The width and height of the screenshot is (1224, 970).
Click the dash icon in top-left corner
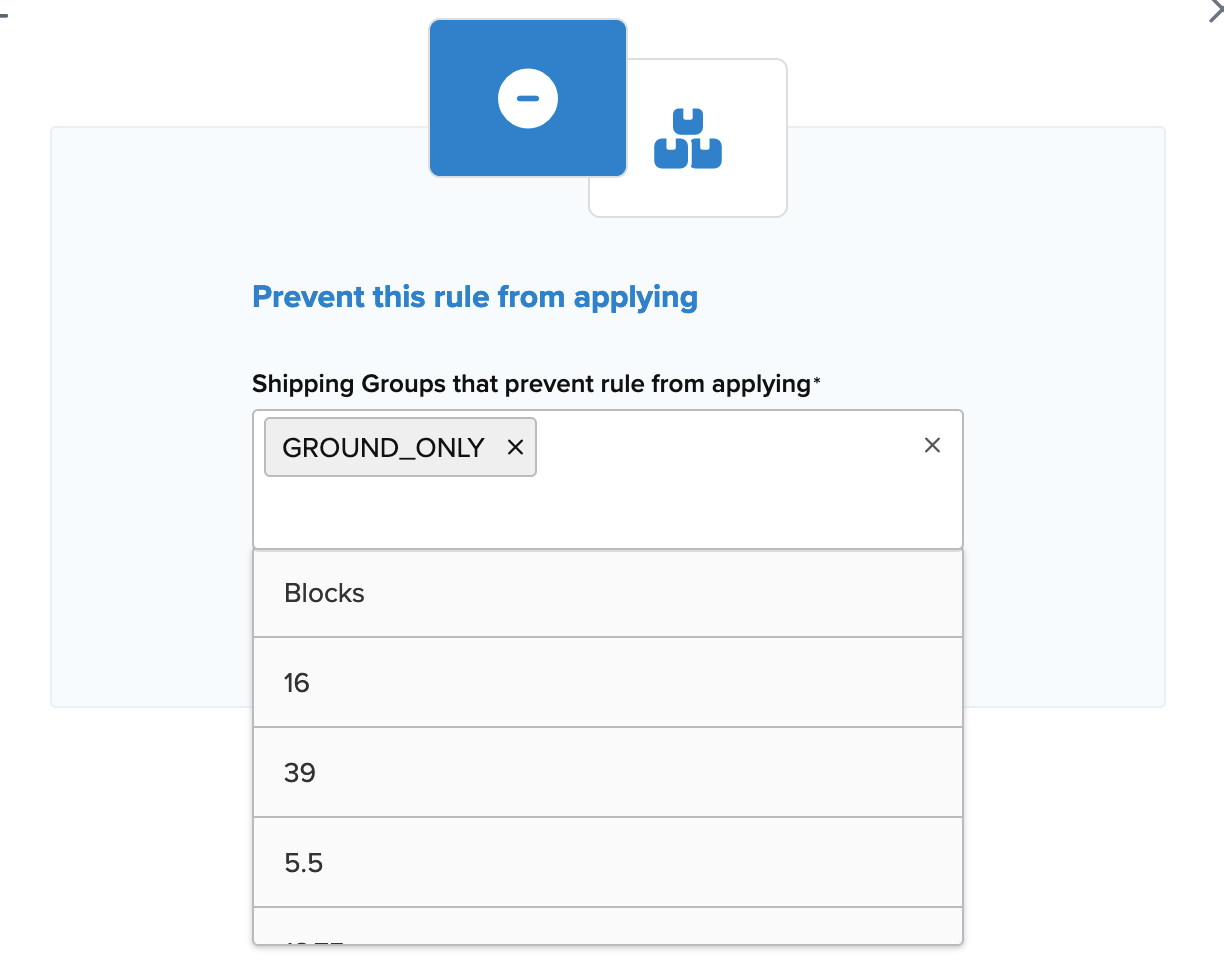(4, 17)
